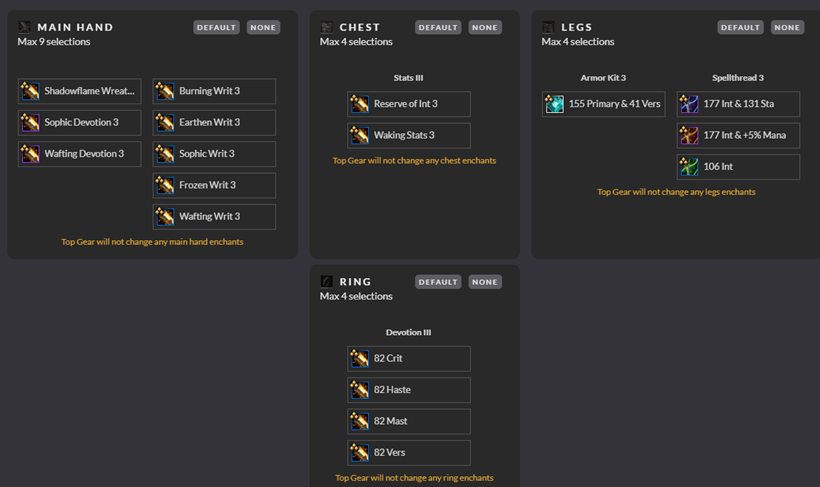820x487 pixels.
Task: Click 'Top Gear will not change any ring enchants'
Action: [x=414, y=478]
